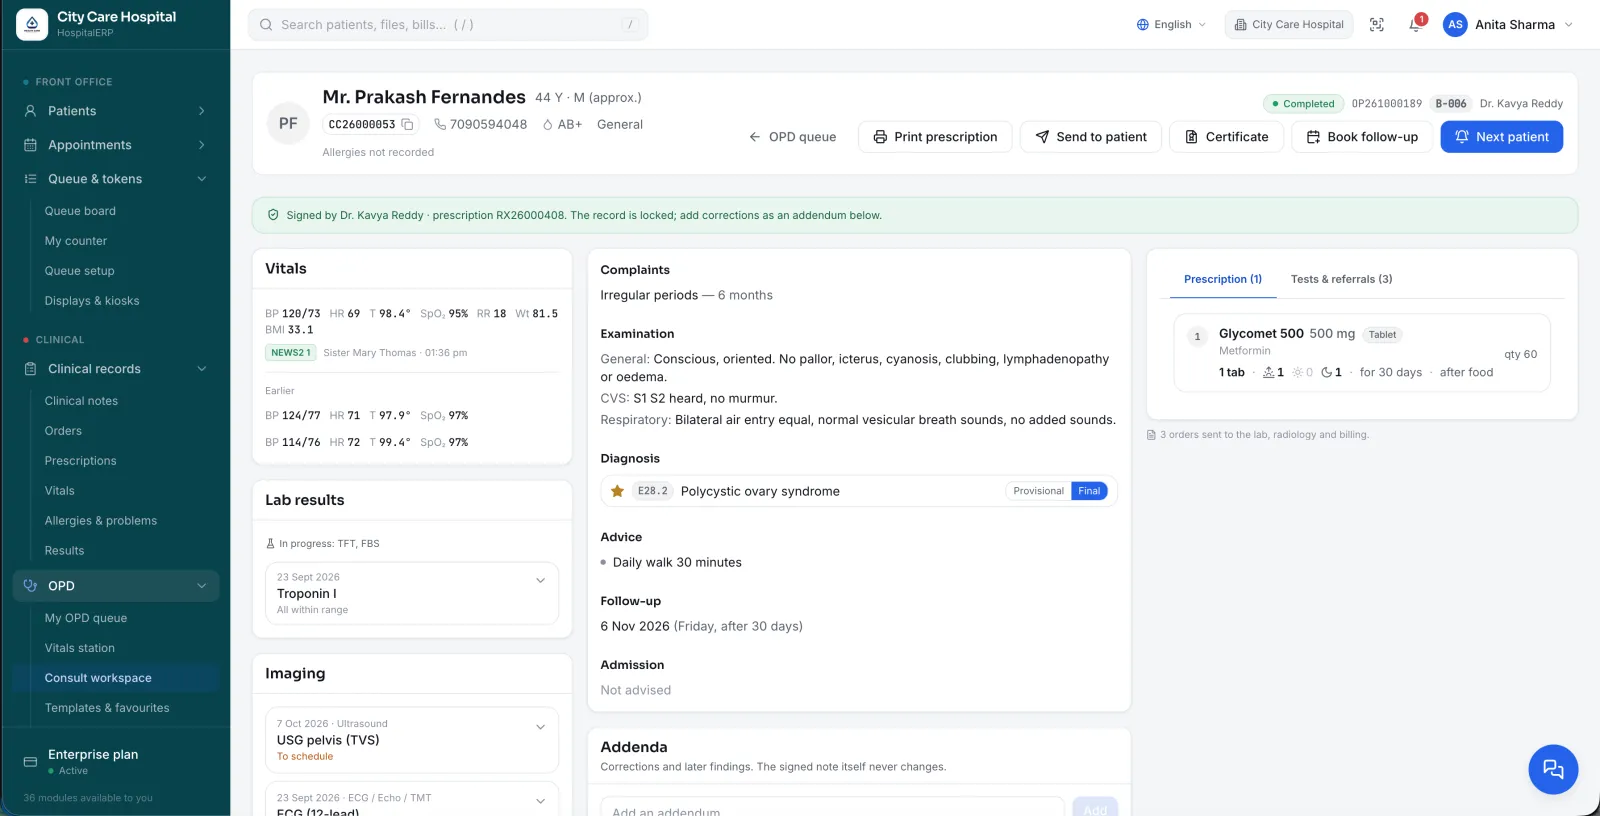Click the Next patient button
The height and width of the screenshot is (816, 1600).
click(x=1501, y=137)
